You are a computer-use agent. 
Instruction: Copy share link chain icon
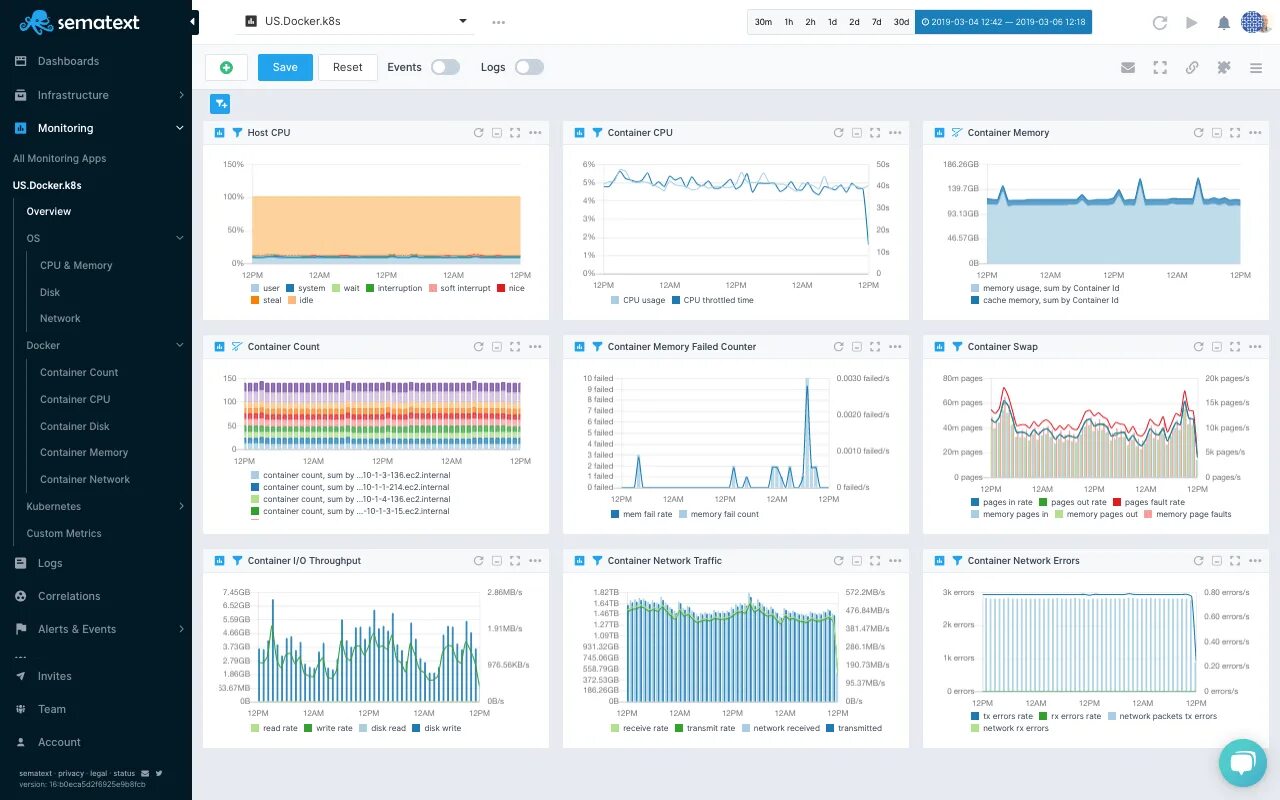pyautogui.click(x=1192, y=68)
